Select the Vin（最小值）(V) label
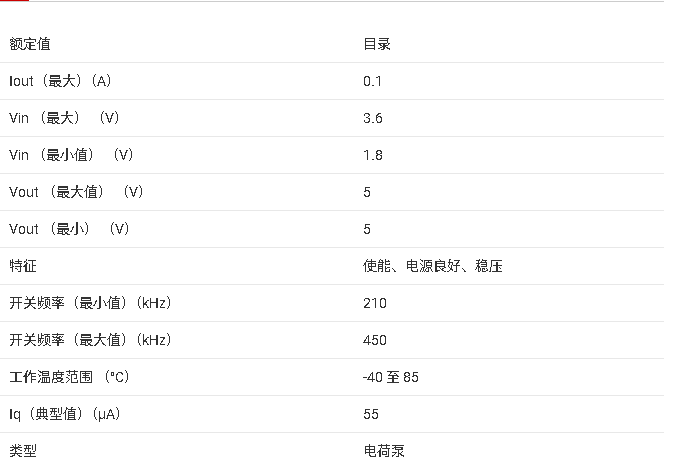The width and height of the screenshot is (674, 469). 71,155
